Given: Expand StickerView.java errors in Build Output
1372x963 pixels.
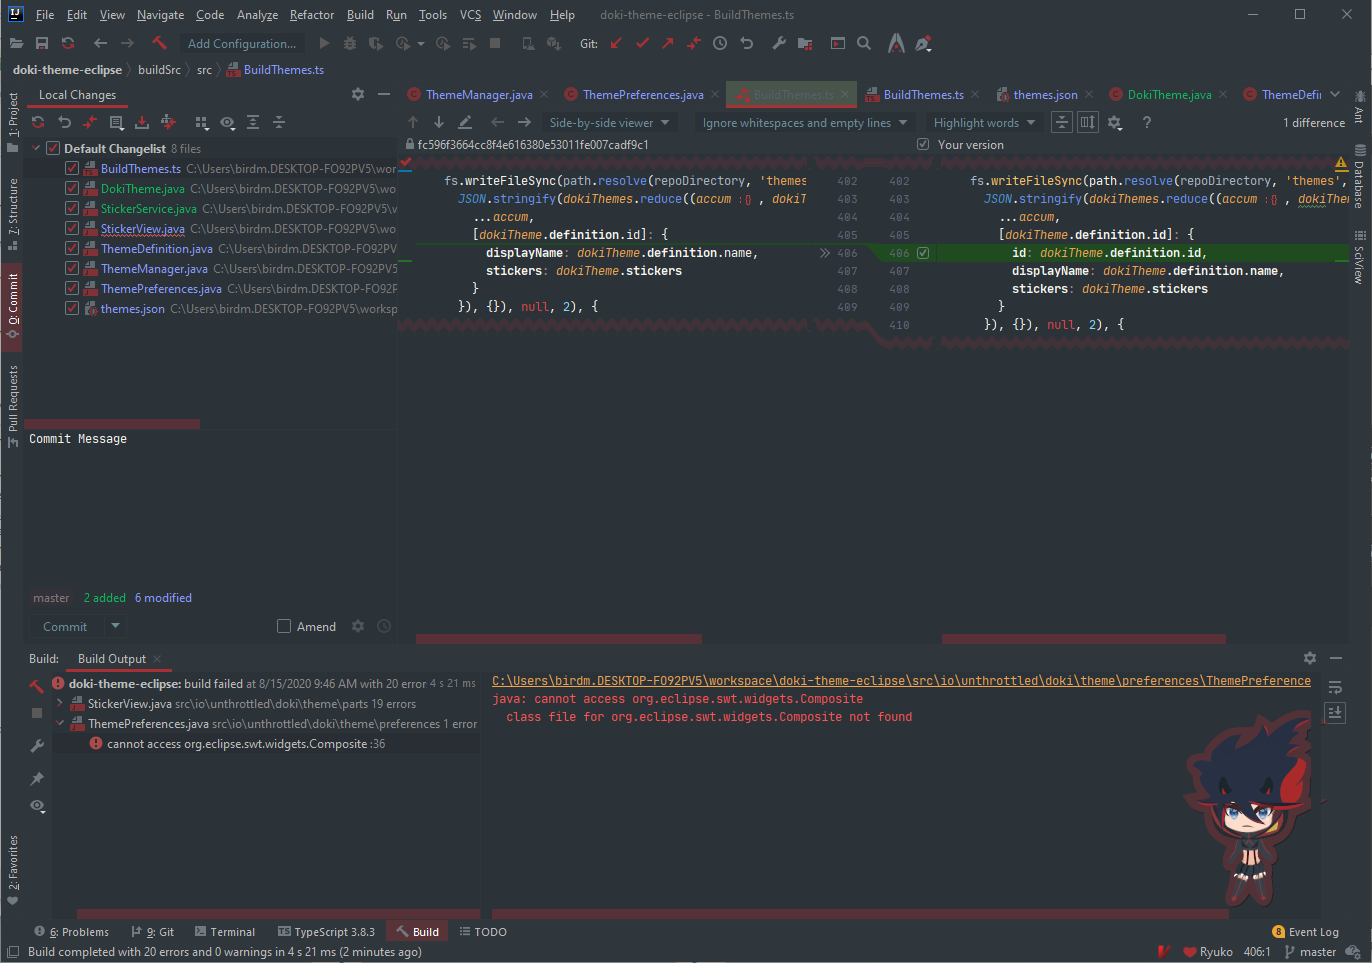Looking at the screenshot, I should point(59,702).
